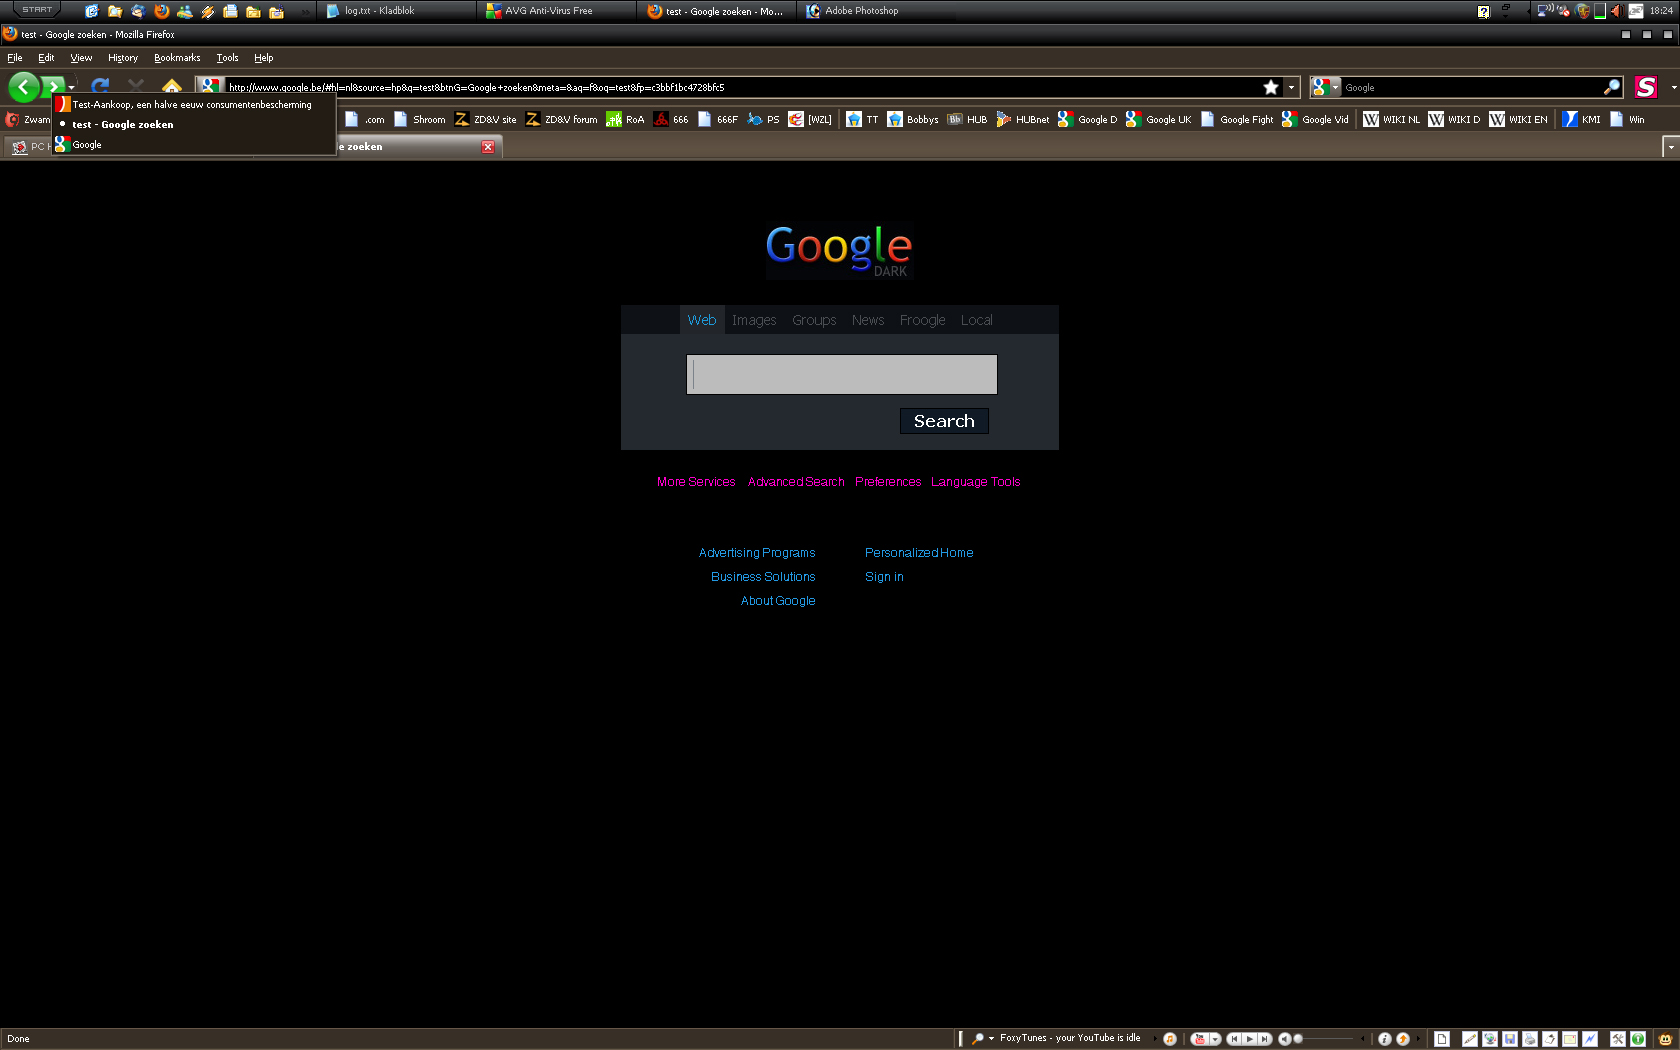
Task: Click the floppy disk save icon in status bar
Action: [1510, 1039]
